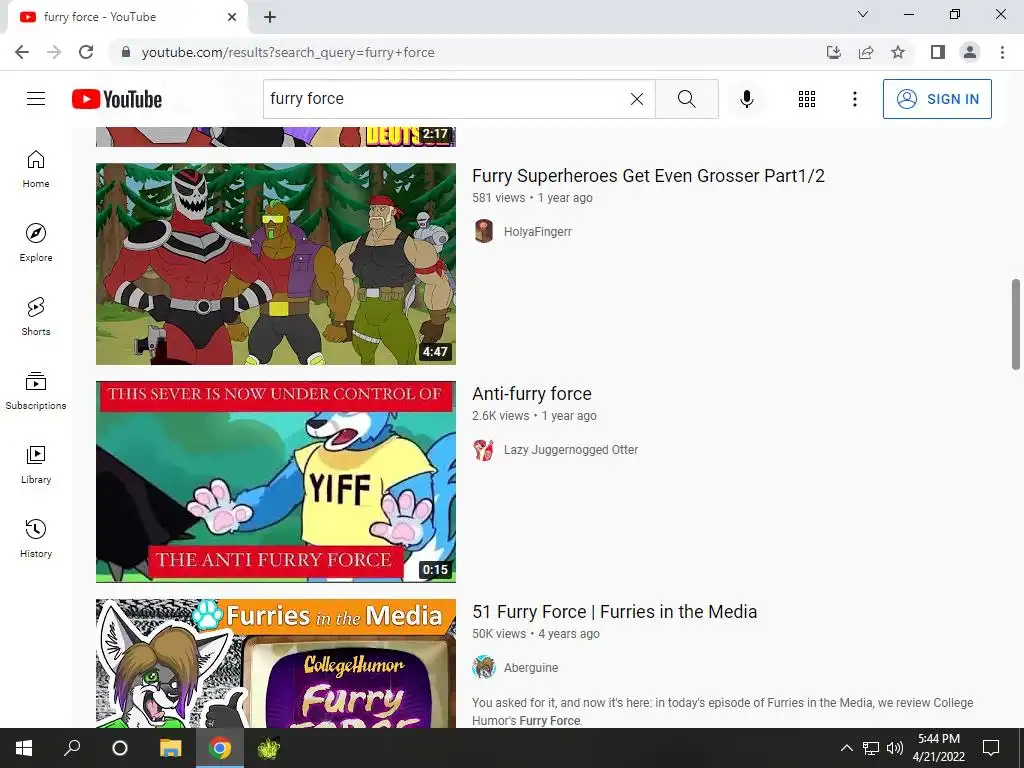This screenshot has width=1024, height=768.
Task: Click Lazy Juggernogged Otter avatar
Action: tap(484, 449)
